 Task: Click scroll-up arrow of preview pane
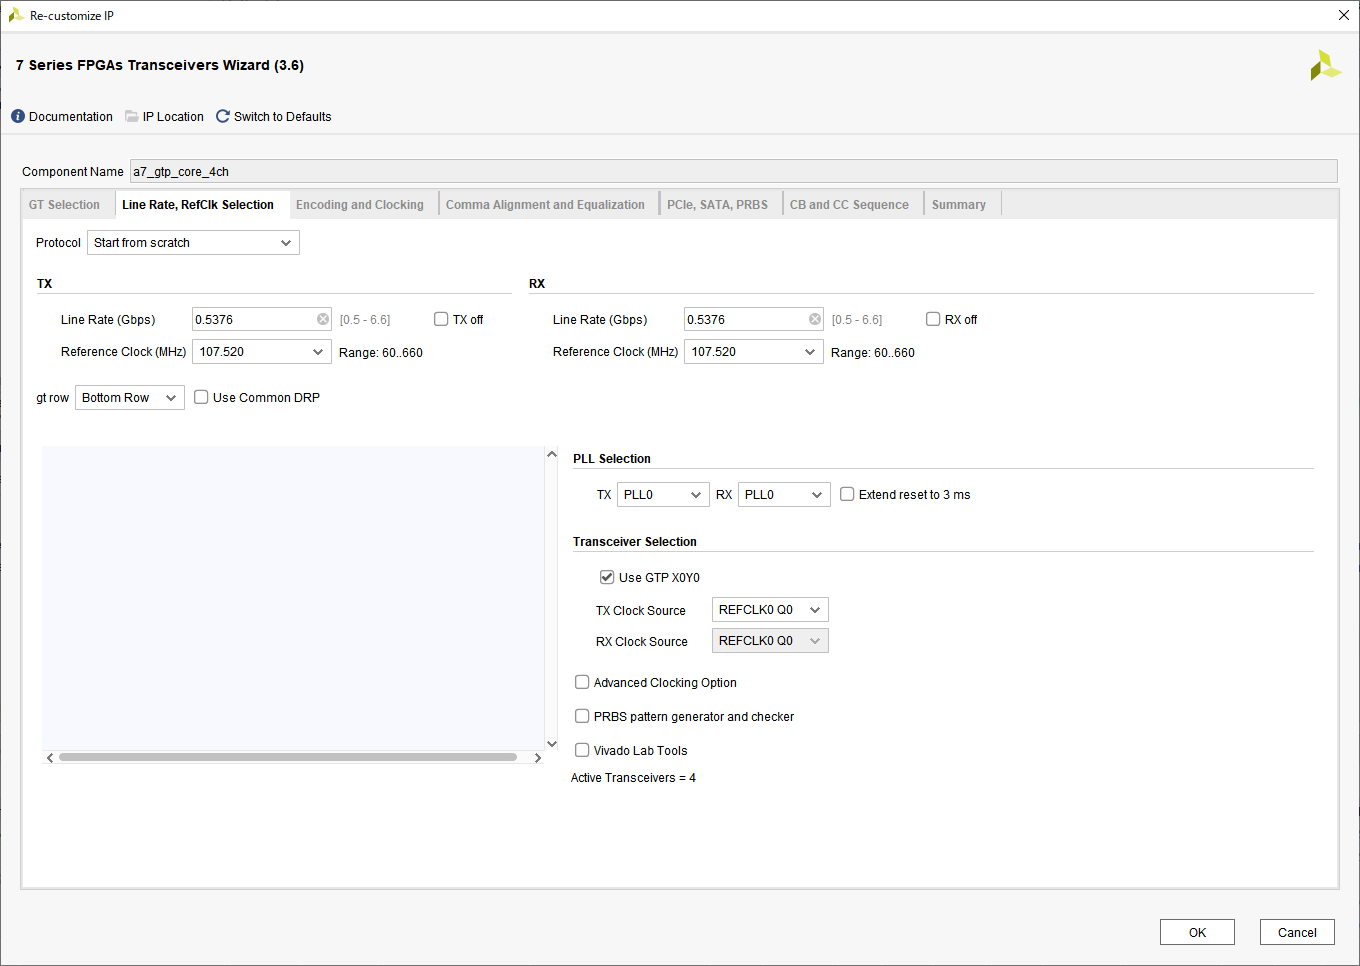pyautogui.click(x=552, y=454)
